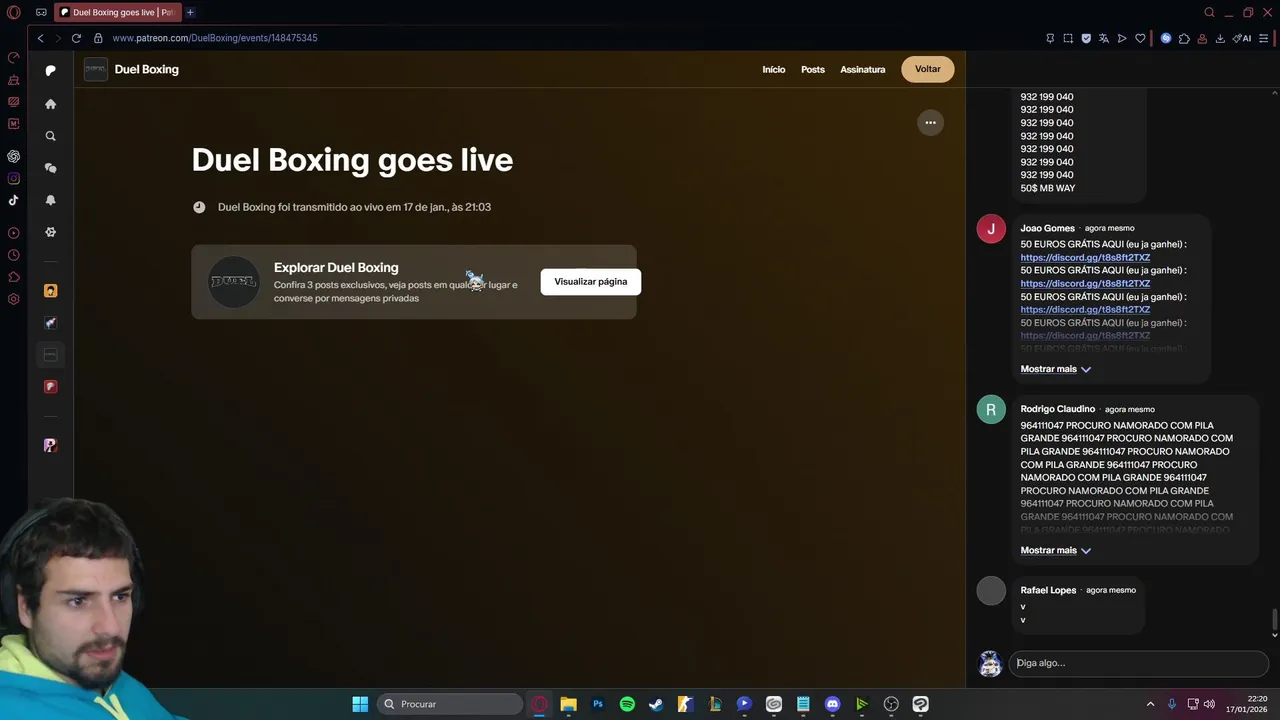
Task: Click the chat panel scrollbar
Action: click(1274, 620)
